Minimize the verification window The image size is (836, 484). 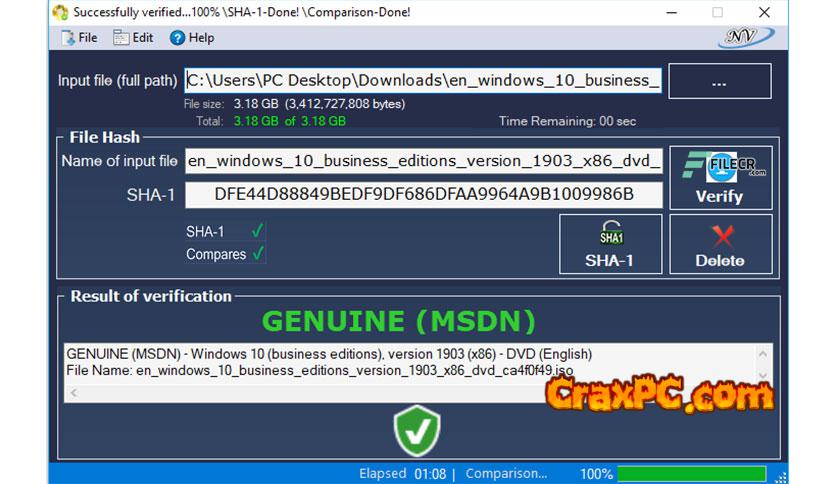tap(672, 12)
